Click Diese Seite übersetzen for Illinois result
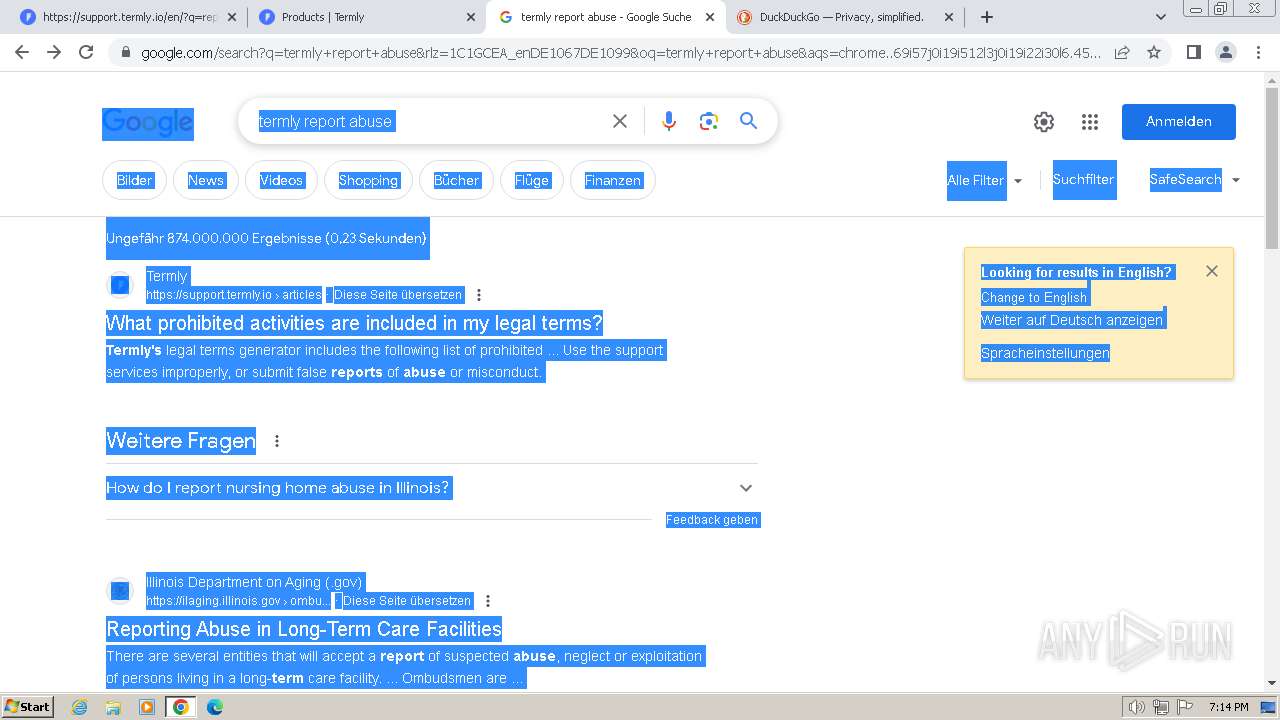 tap(406, 601)
